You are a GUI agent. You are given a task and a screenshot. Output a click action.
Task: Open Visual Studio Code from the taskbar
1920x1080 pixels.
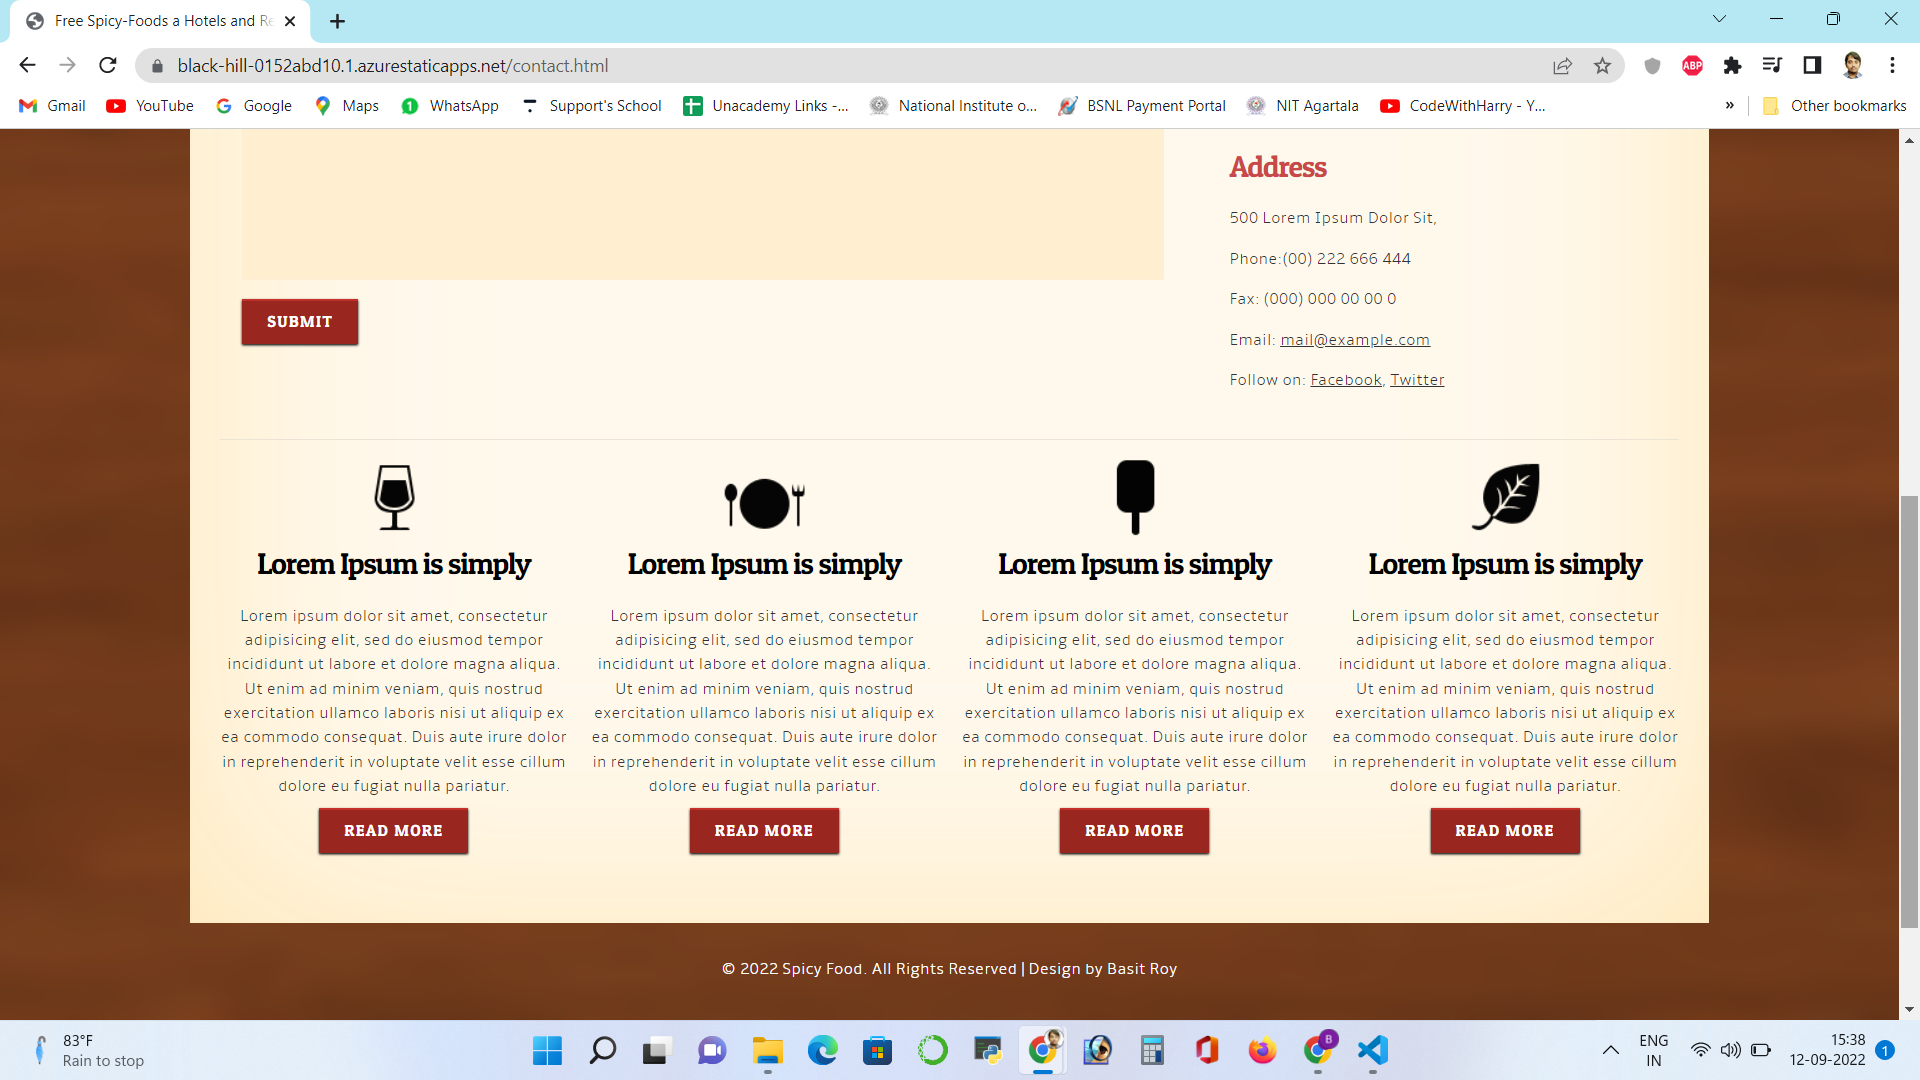(x=1373, y=1050)
